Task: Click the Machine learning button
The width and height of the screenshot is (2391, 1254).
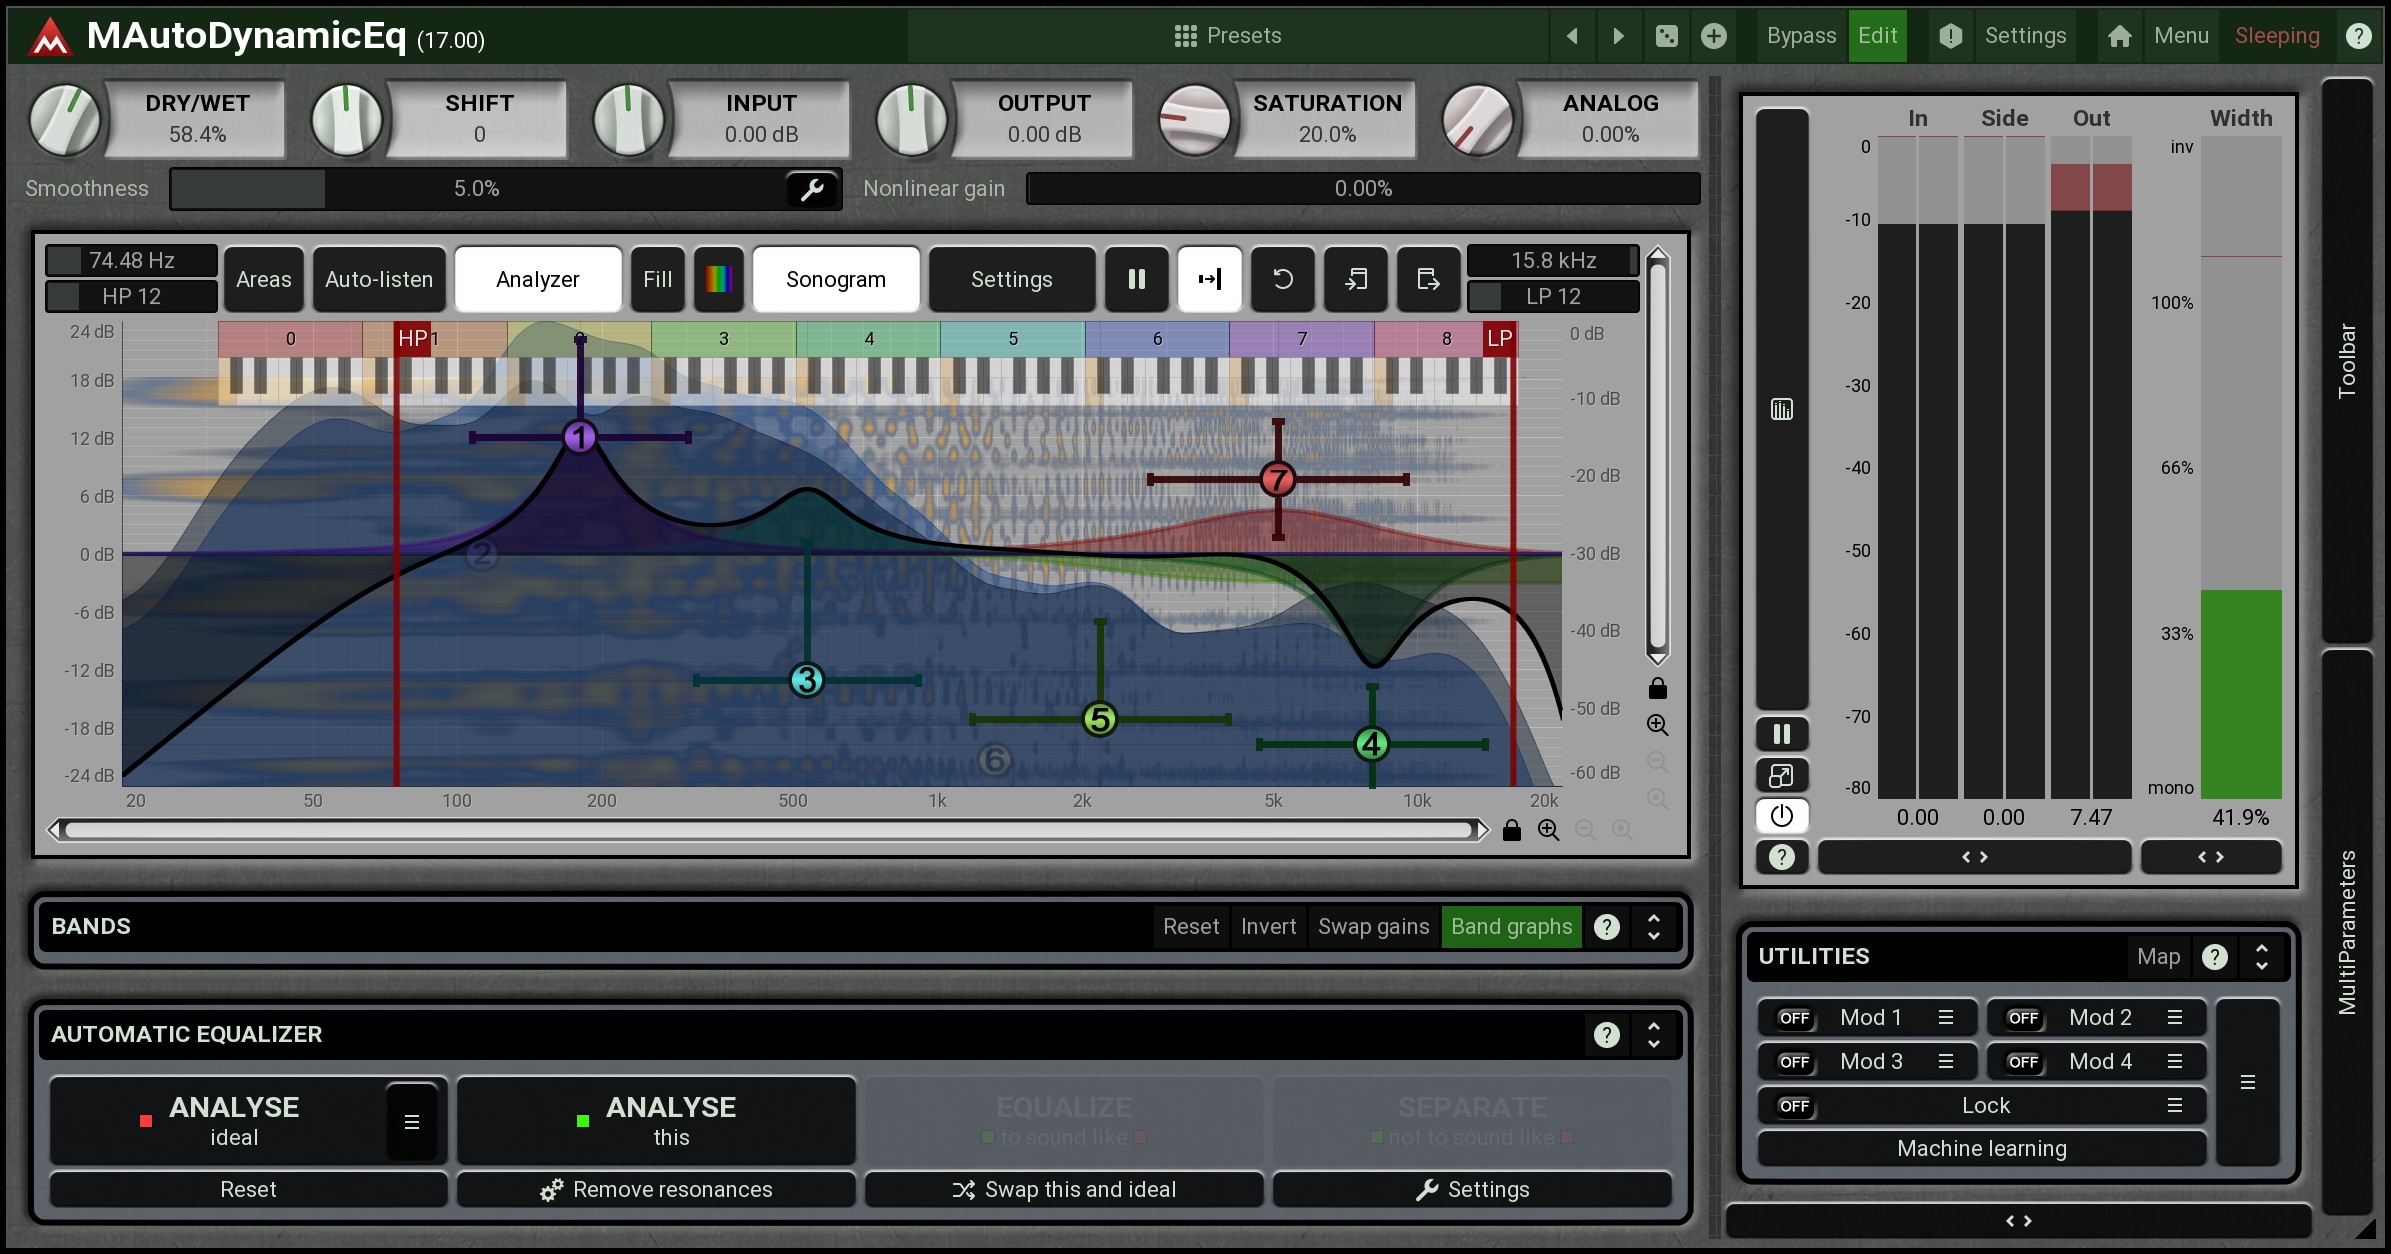Action: tap(1981, 1149)
